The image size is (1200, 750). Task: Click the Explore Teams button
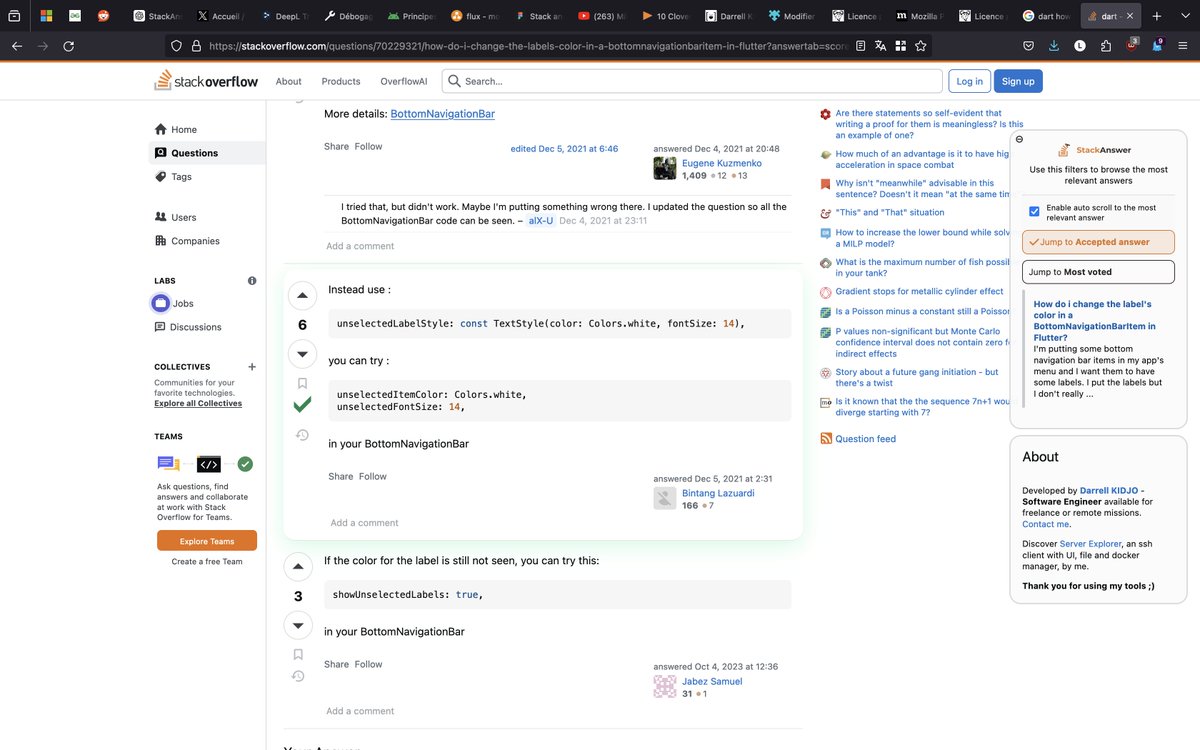[207, 541]
